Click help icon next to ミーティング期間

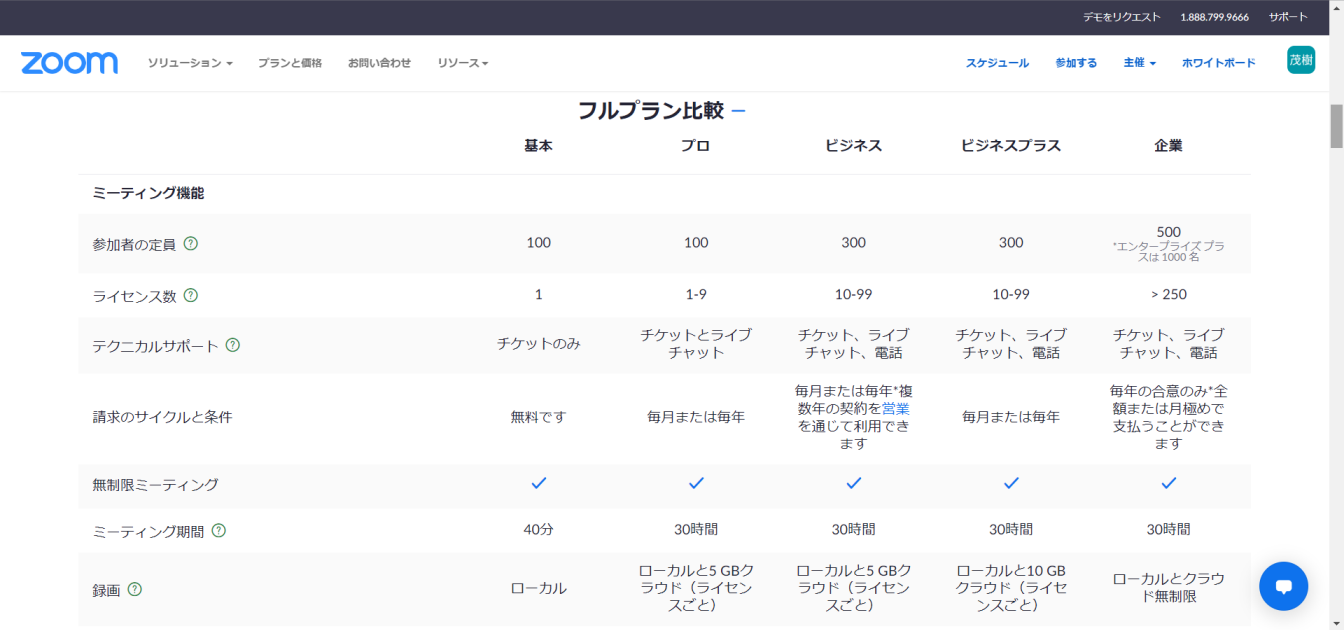tap(219, 531)
